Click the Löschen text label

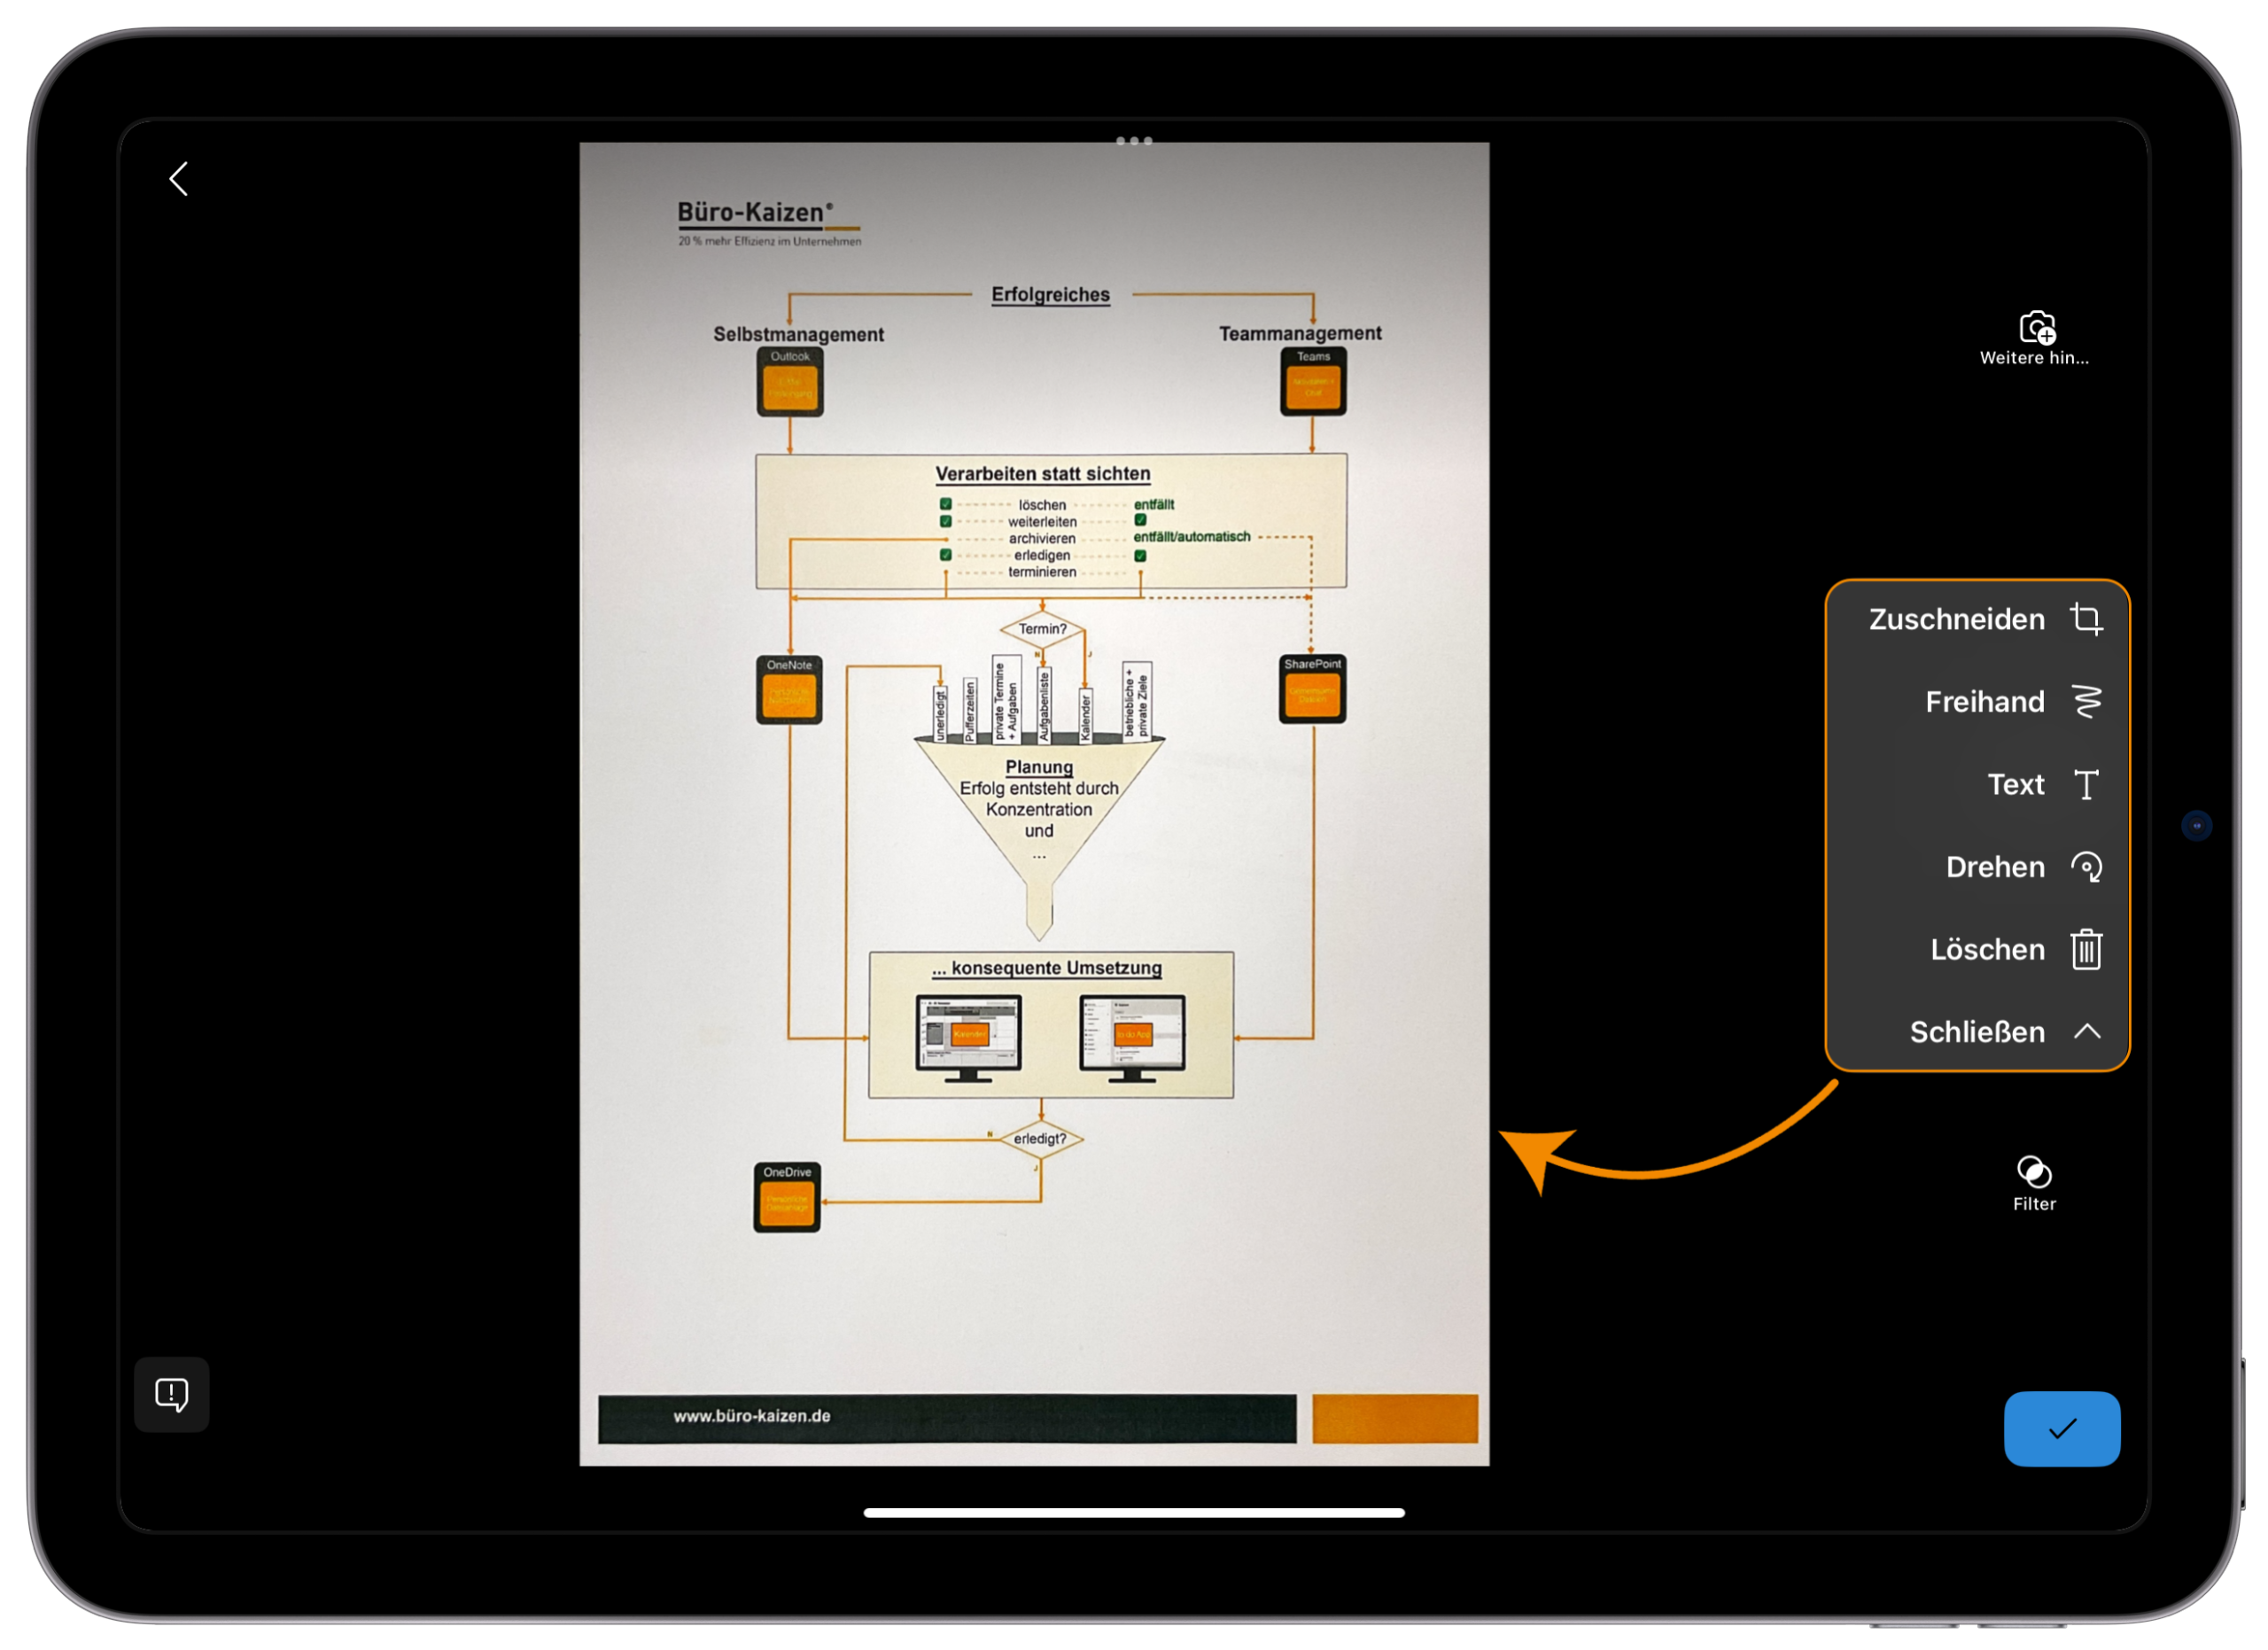click(1987, 950)
